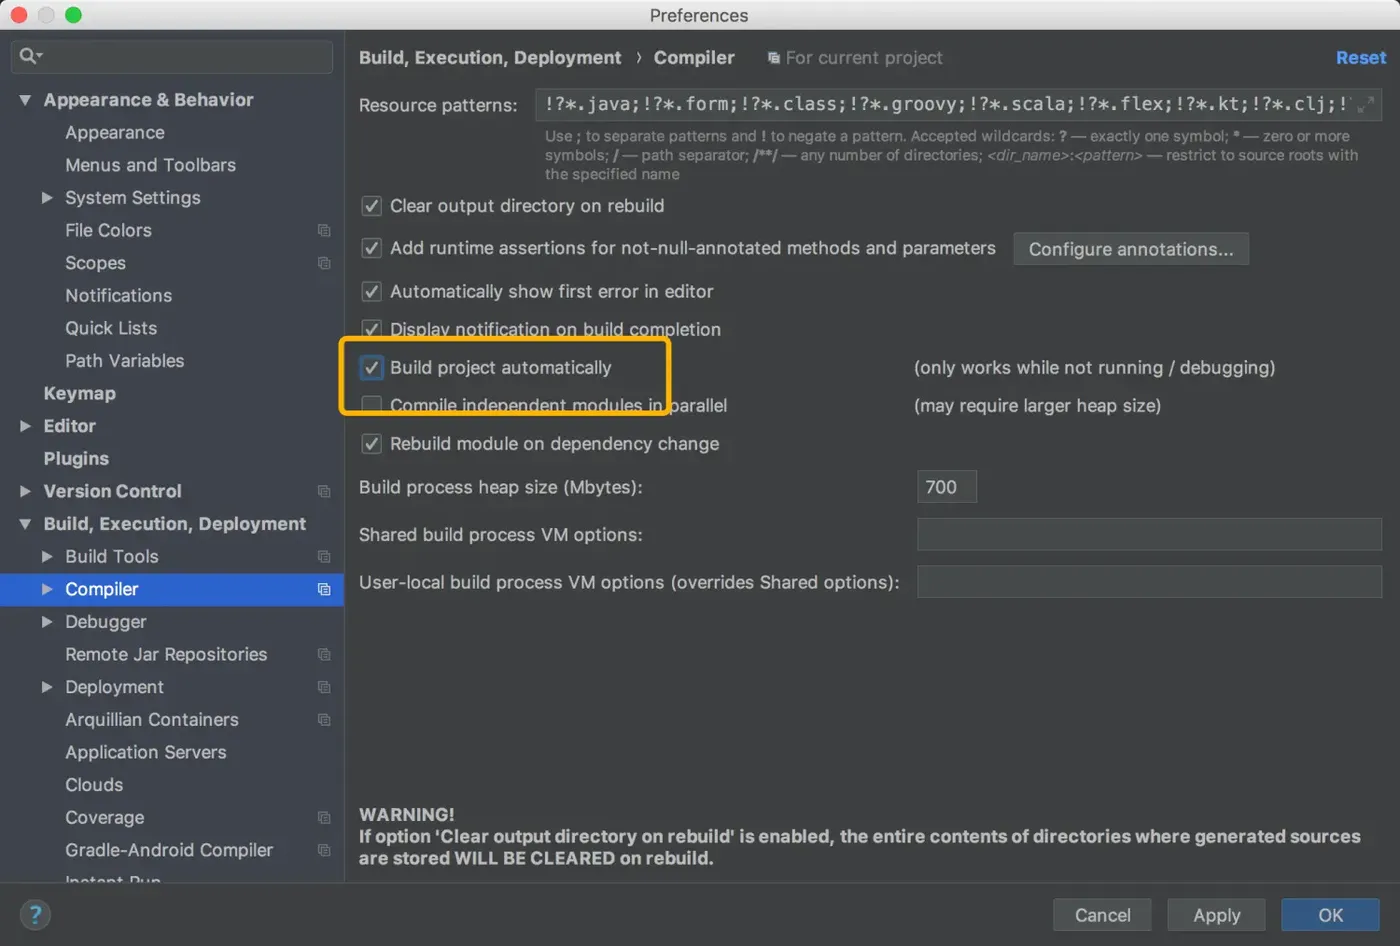Click project-level icon next to File Colors
Screen dimensions: 1400x946
[324, 231]
